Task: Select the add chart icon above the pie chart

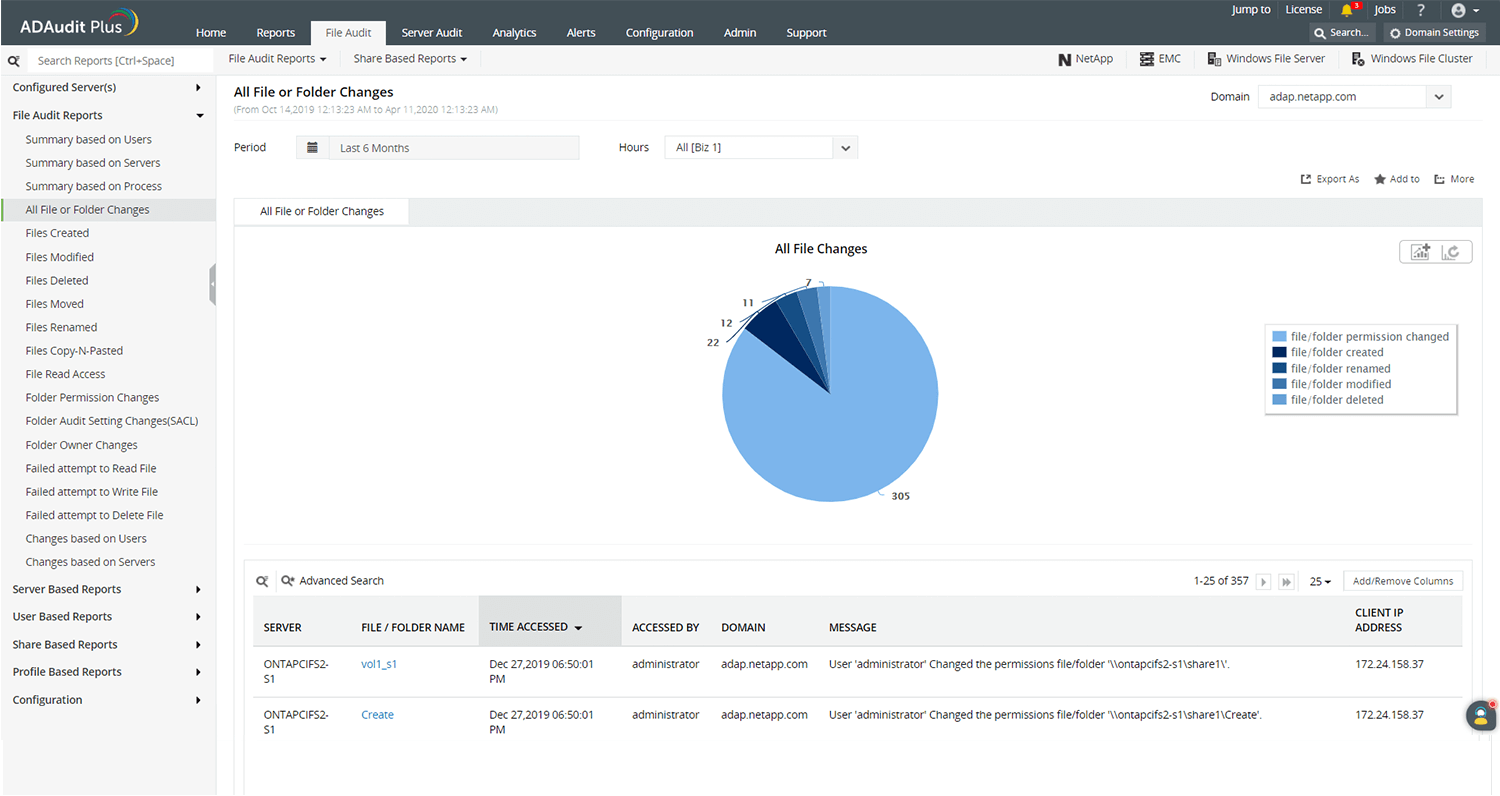Action: [x=1419, y=251]
